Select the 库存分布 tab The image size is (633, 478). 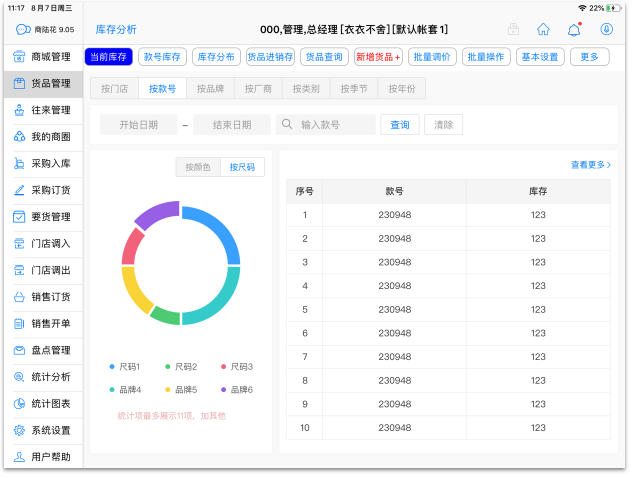(x=216, y=57)
